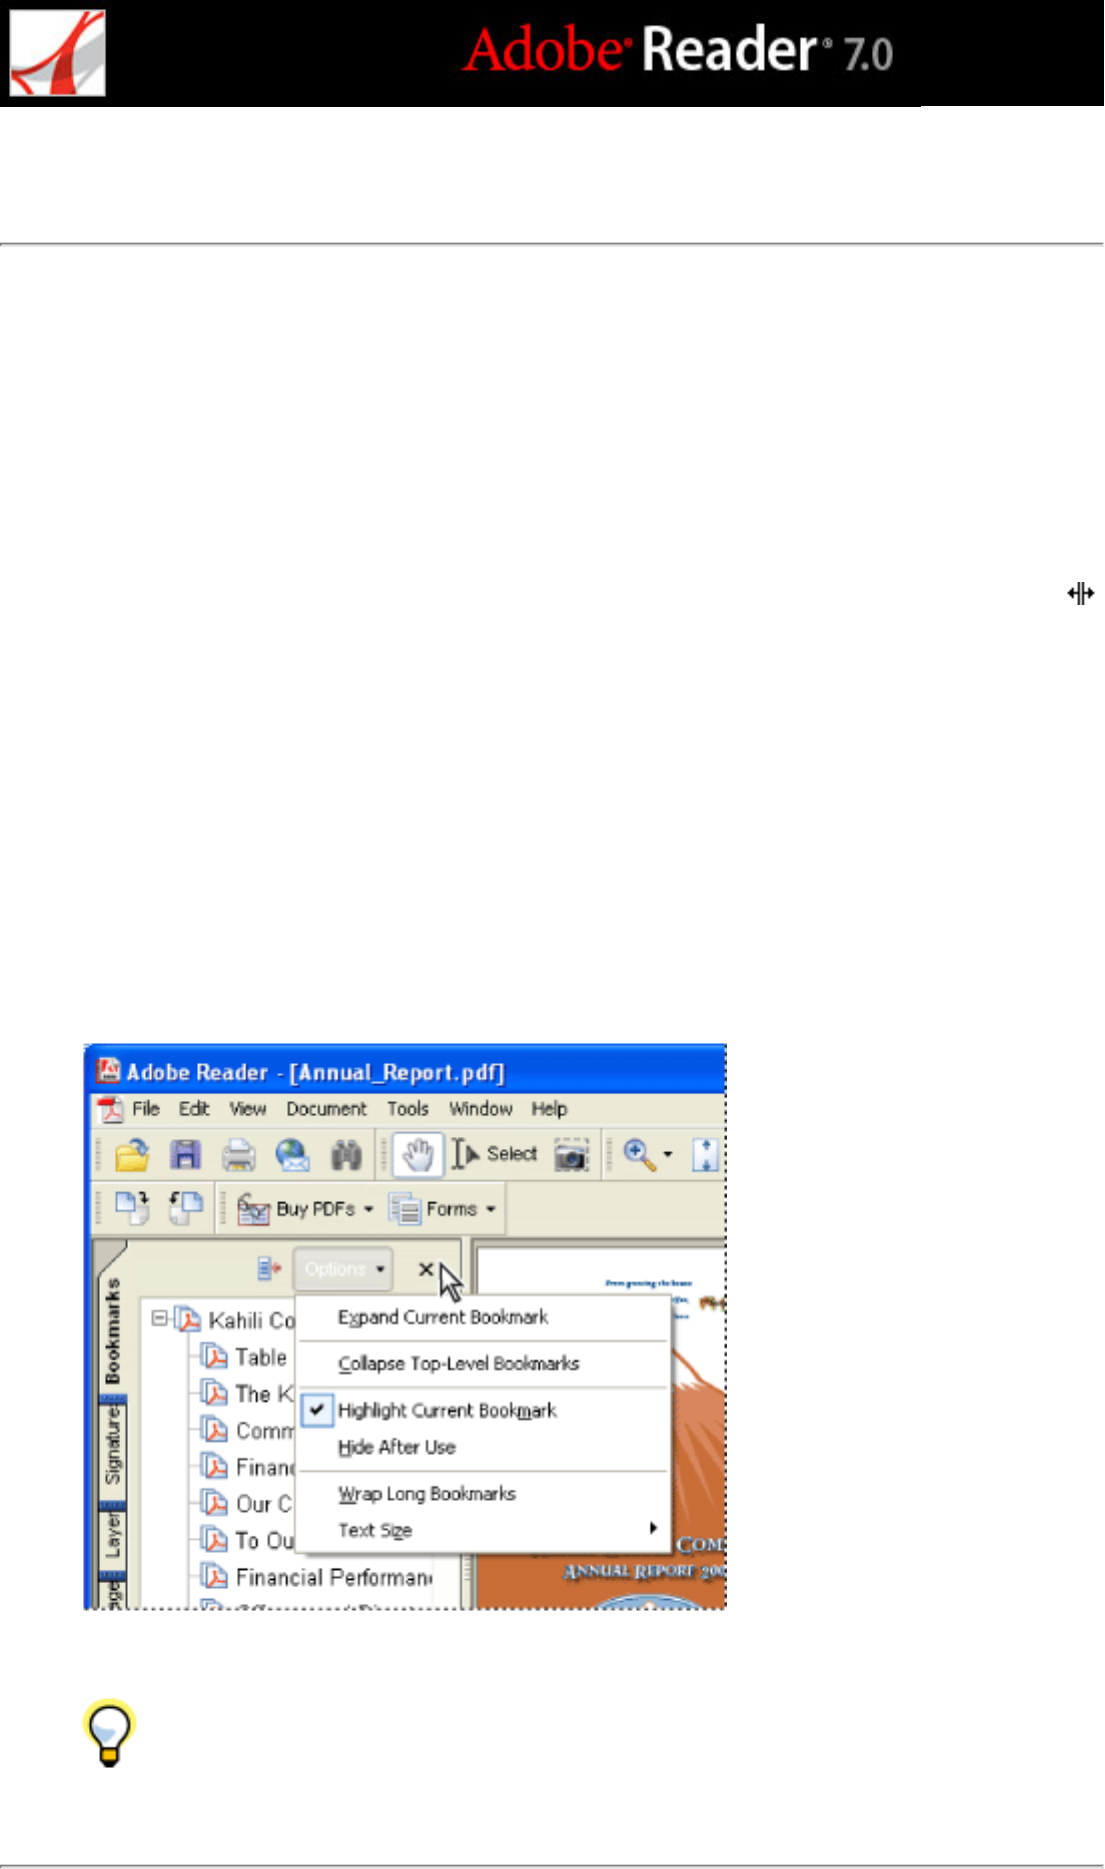Viewport: 1105px width, 1869px height.
Task: Open the File menu
Action: click(x=146, y=1108)
